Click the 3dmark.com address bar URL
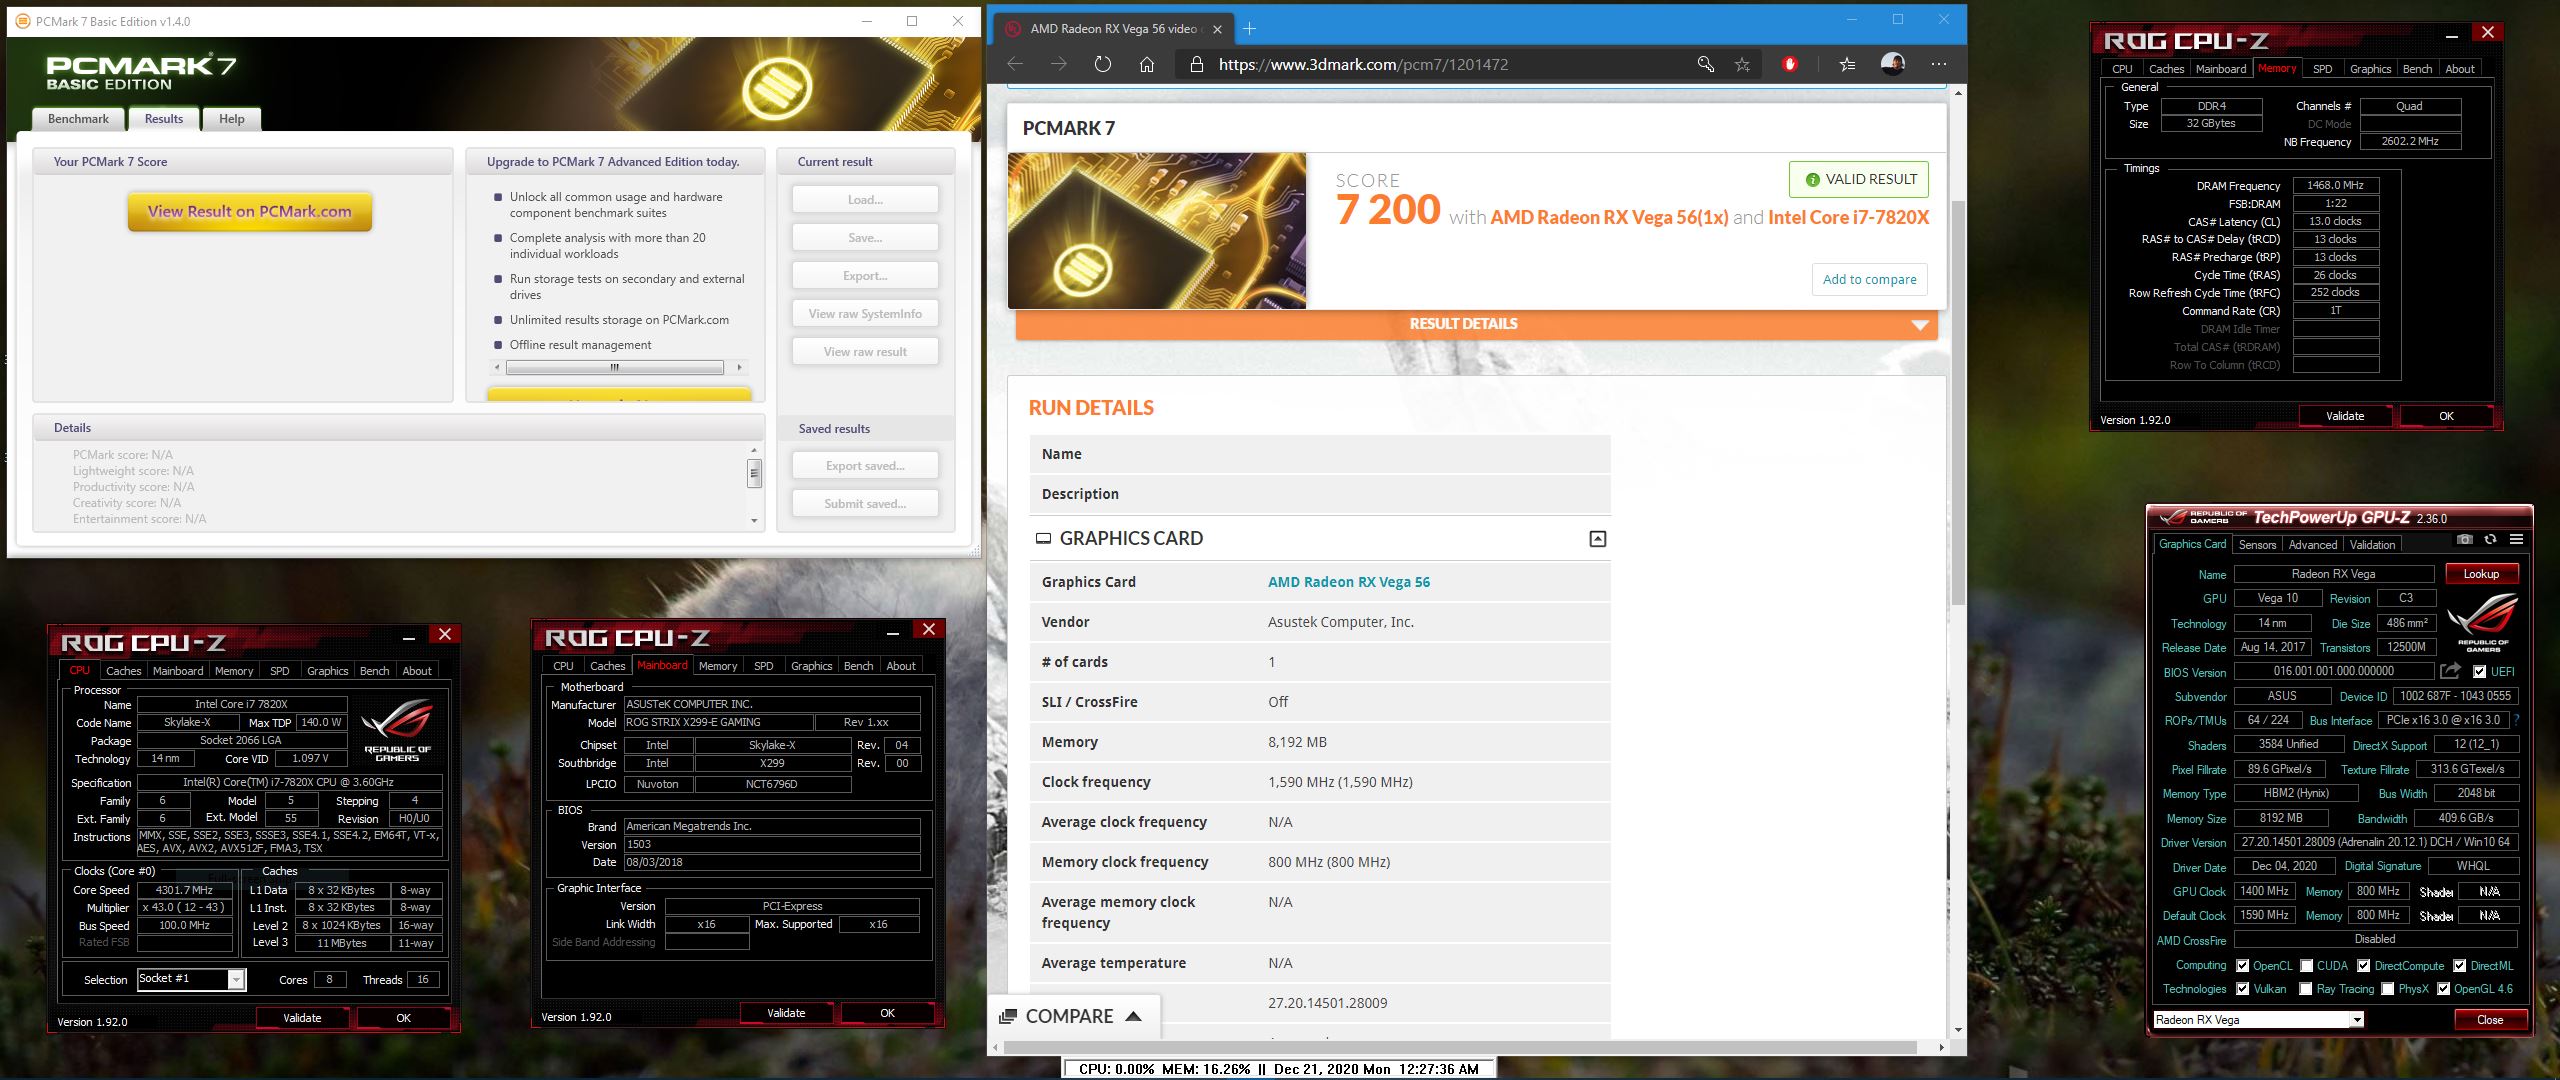 click(x=1363, y=64)
